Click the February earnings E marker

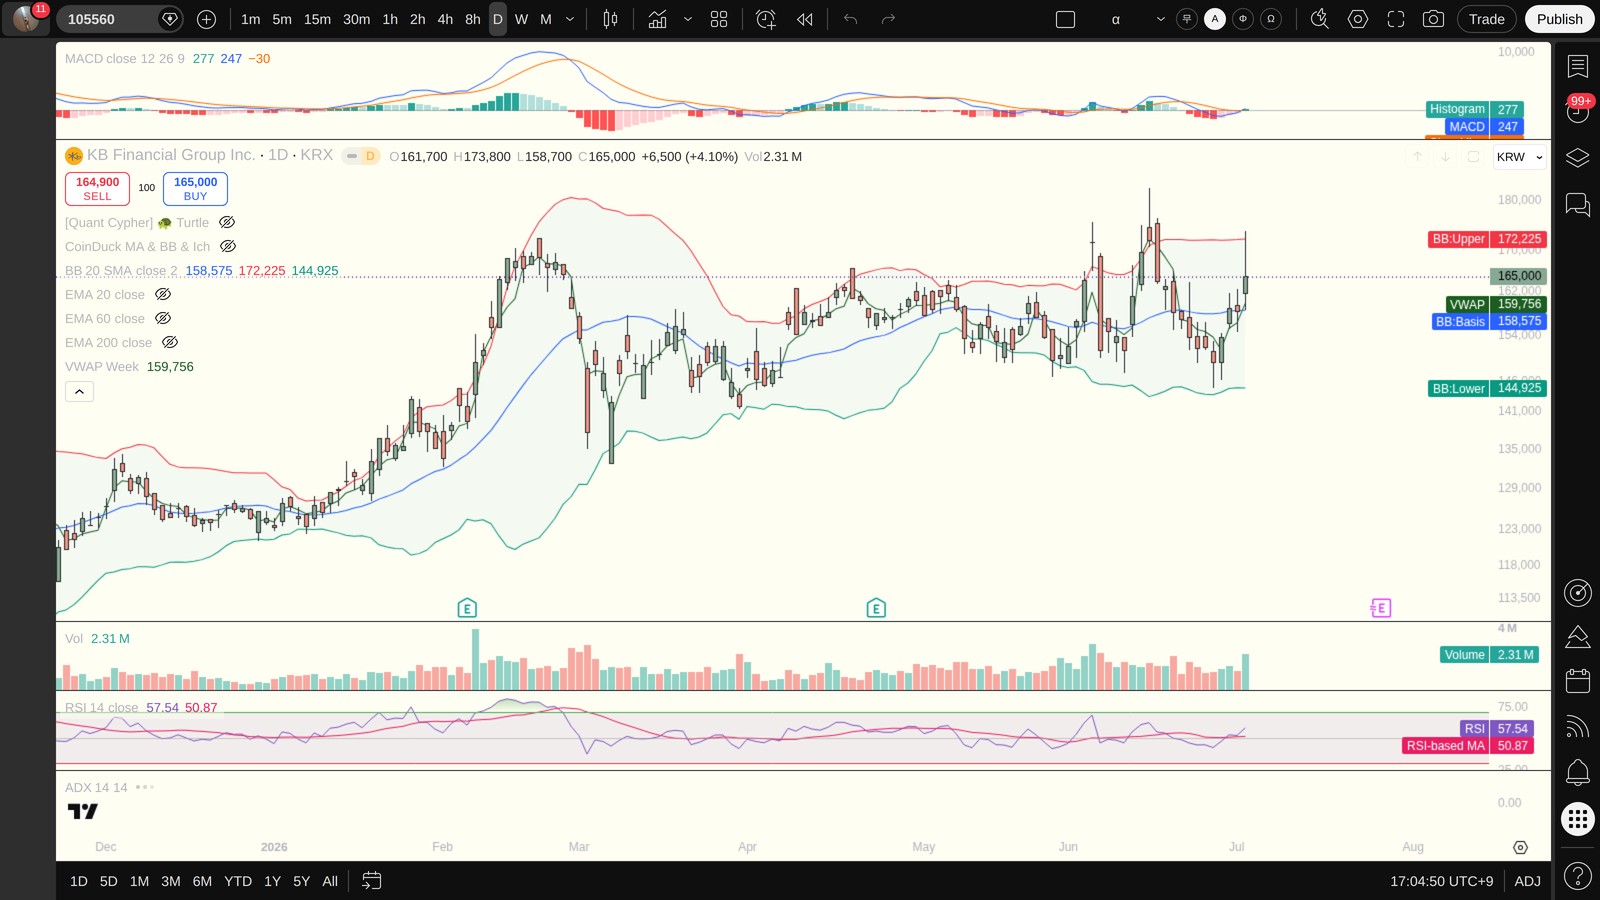click(x=467, y=608)
